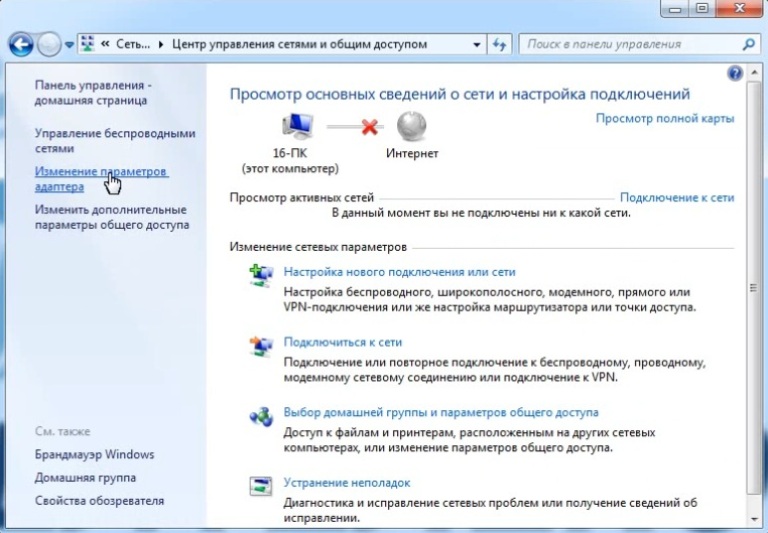The image size is (768, 533).
Task: Click the grey Internet globe icon
Action: point(411,126)
